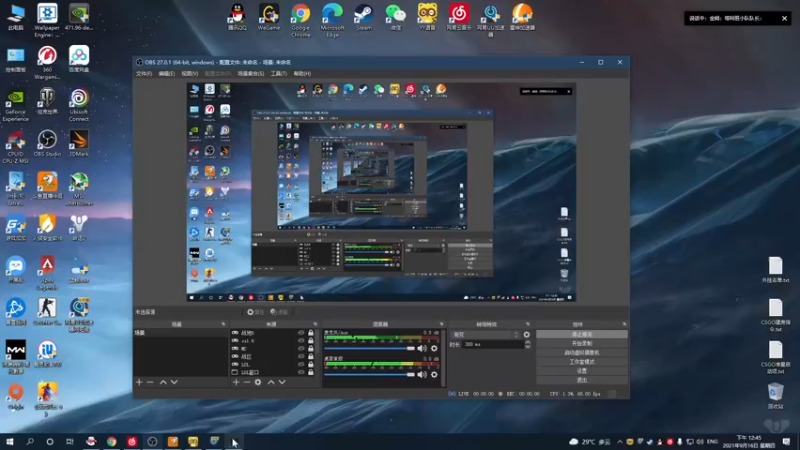Click the 退出 button in controls
This screenshot has height=450, width=800.
[x=582, y=380]
